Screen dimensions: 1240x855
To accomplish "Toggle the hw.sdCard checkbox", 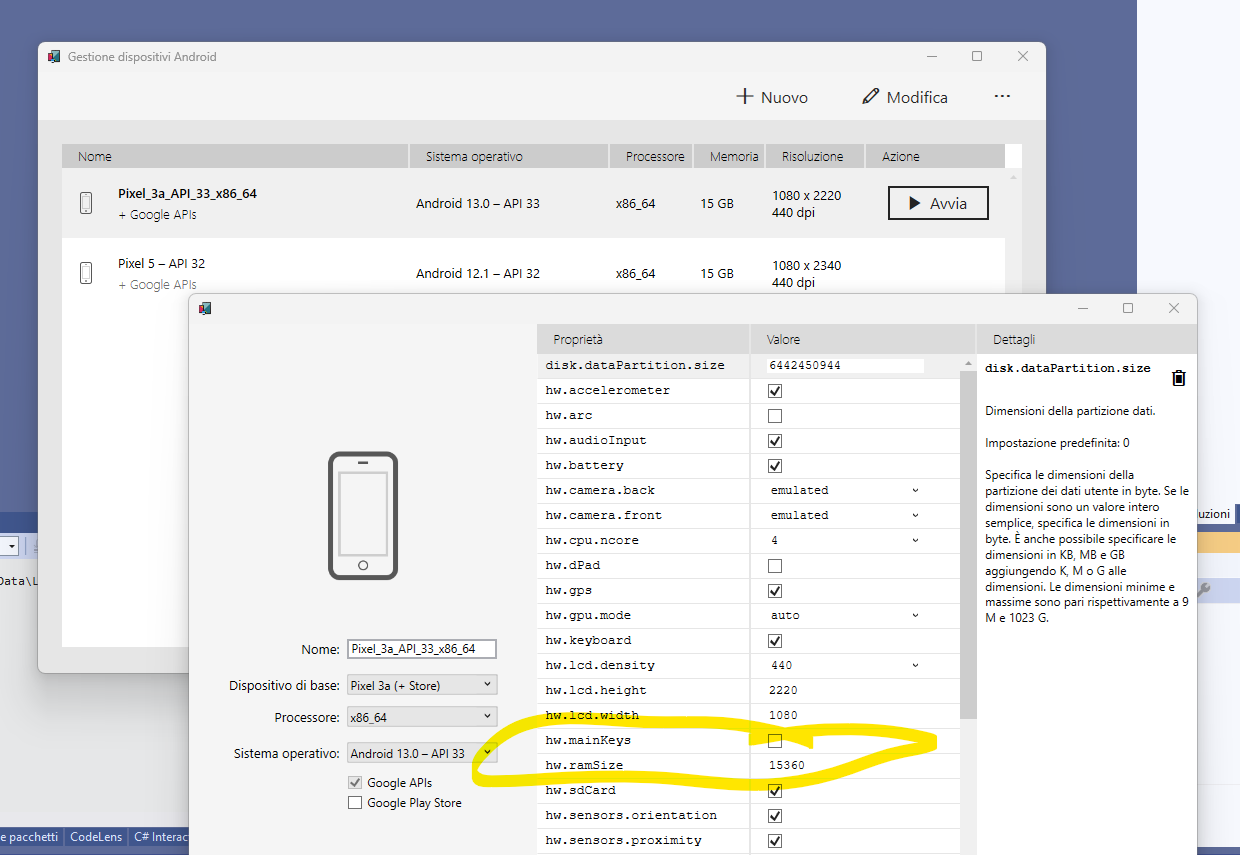I will point(775,791).
